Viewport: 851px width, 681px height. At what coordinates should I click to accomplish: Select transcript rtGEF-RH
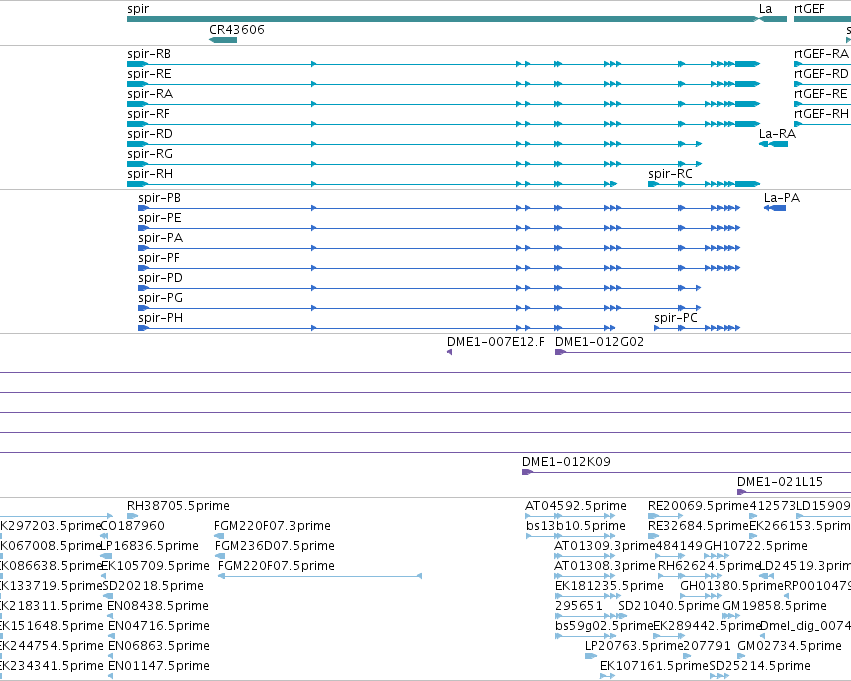click(822, 124)
